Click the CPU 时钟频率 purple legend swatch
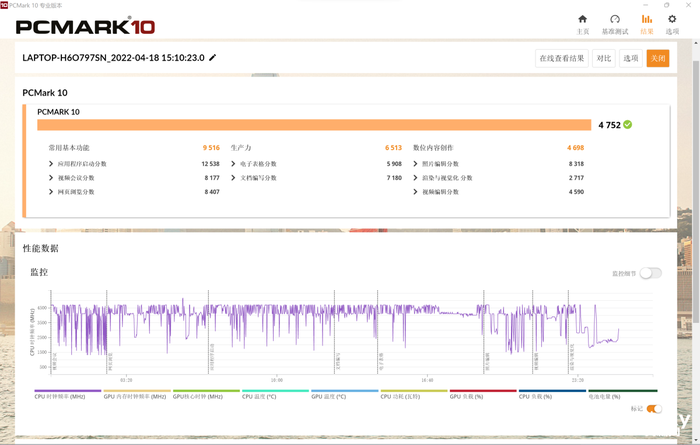Screen dimensions: 700x445 coord(68,391)
